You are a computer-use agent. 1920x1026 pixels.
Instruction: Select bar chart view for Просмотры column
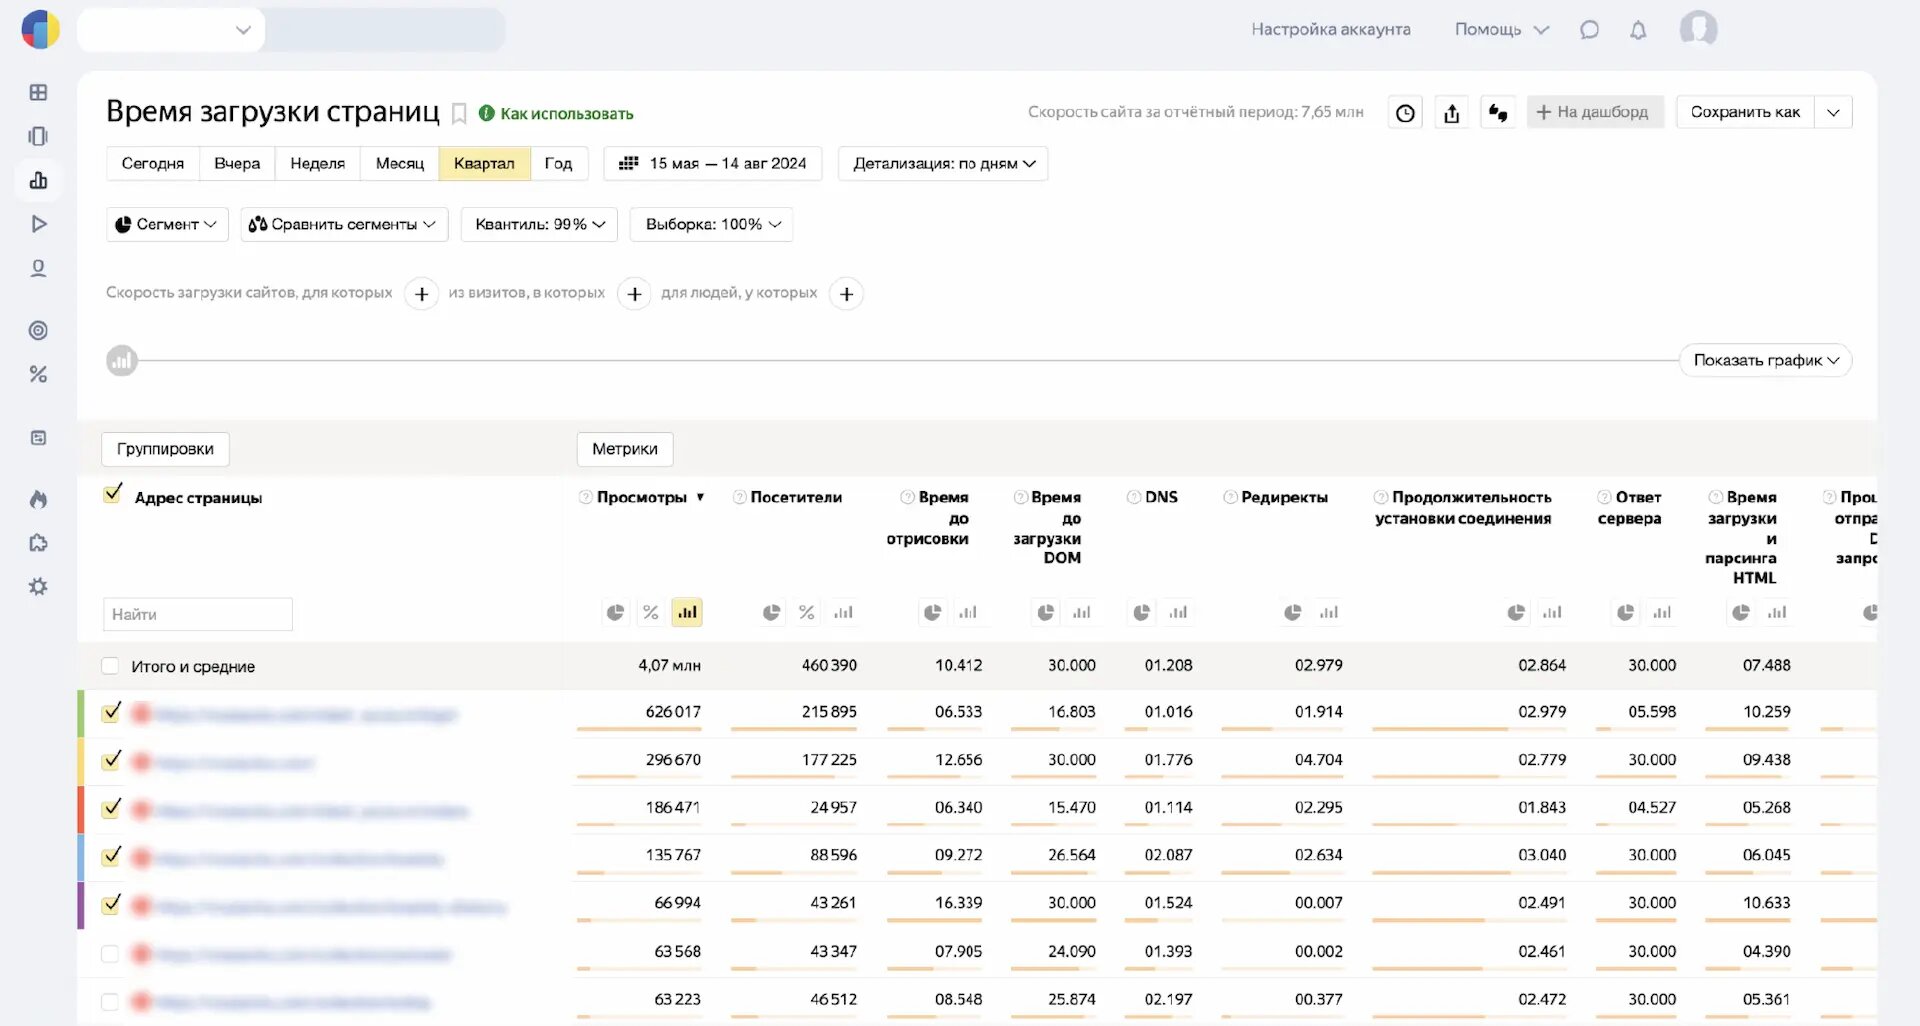point(687,612)
